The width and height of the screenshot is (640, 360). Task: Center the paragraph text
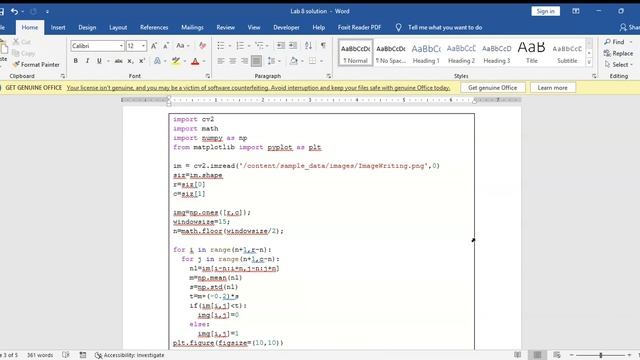click(x=233, y=61)
